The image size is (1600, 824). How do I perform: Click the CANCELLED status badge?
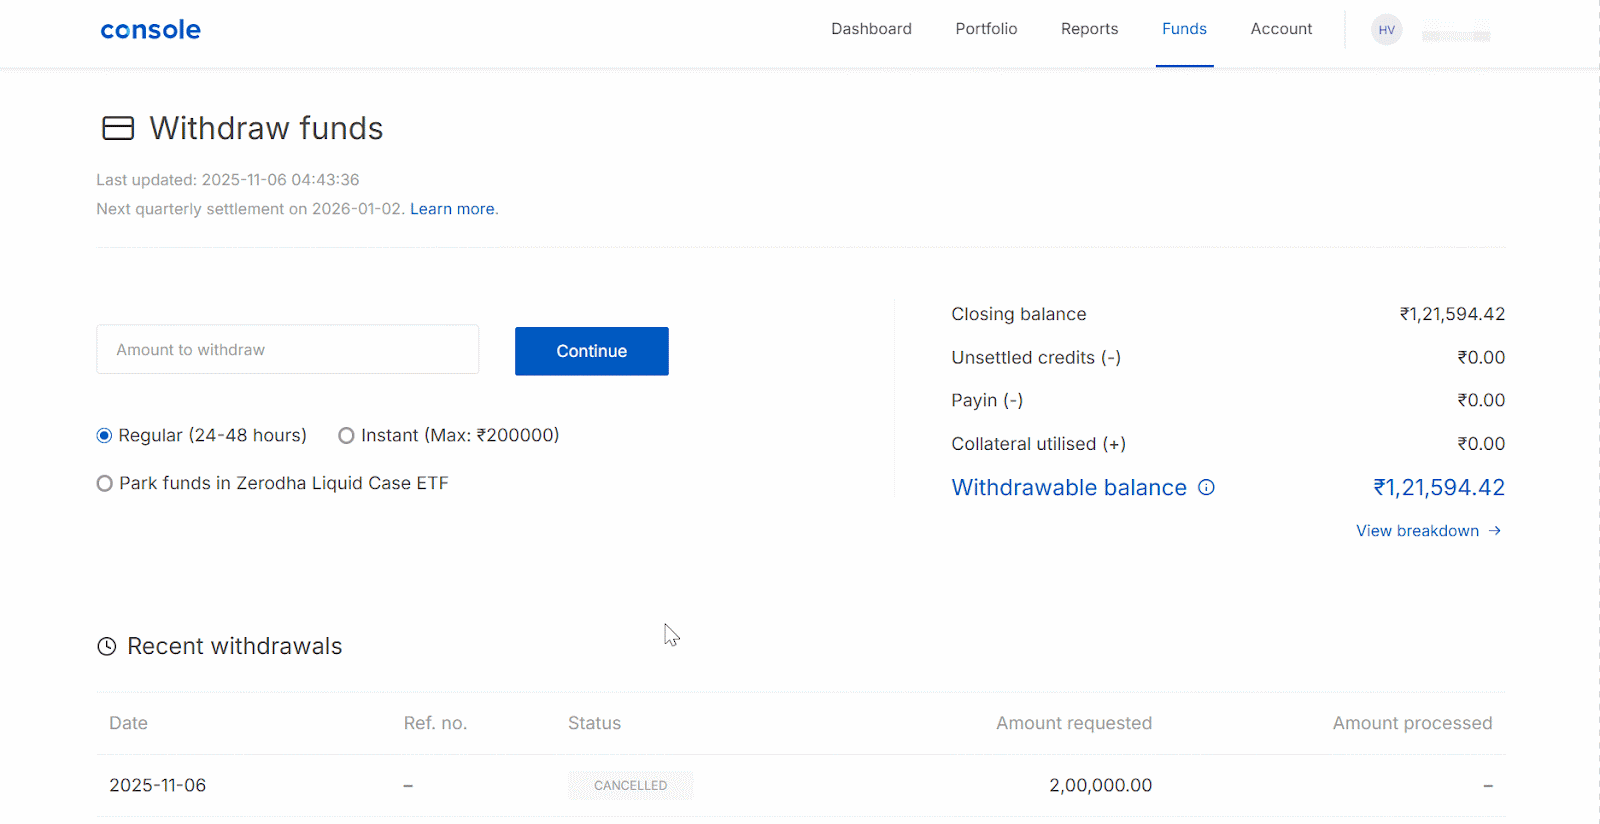click(x=630, y=786)
